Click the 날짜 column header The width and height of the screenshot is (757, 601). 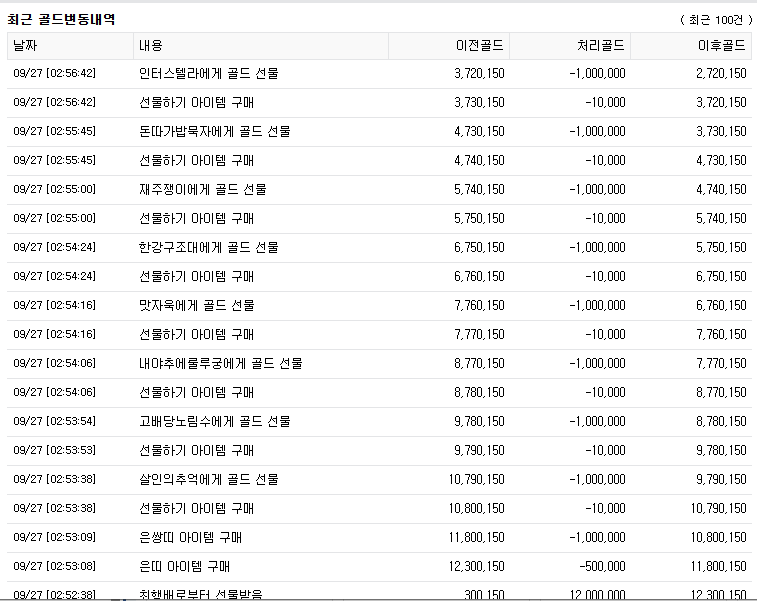(x=24, y=45)
